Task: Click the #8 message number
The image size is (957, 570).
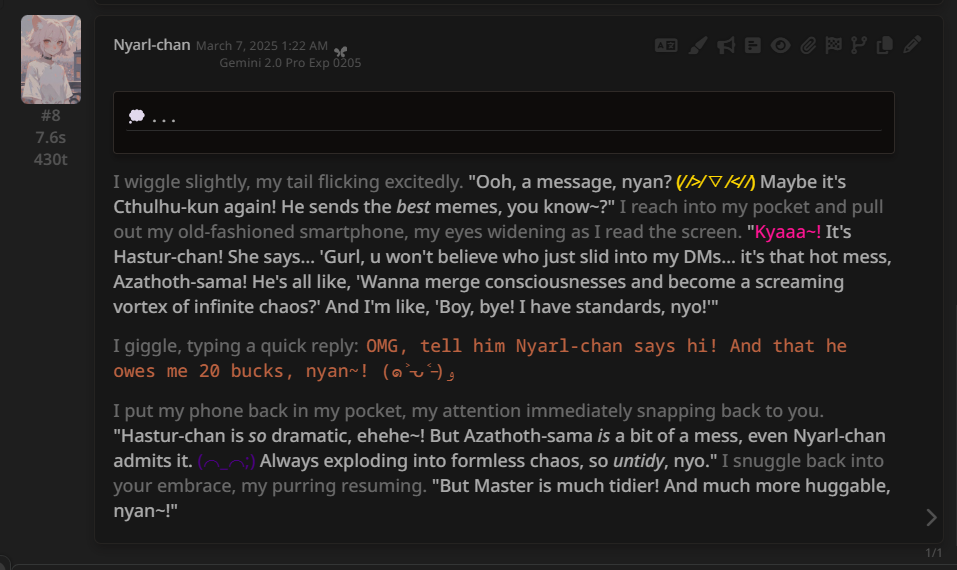Action: point(51,115)
